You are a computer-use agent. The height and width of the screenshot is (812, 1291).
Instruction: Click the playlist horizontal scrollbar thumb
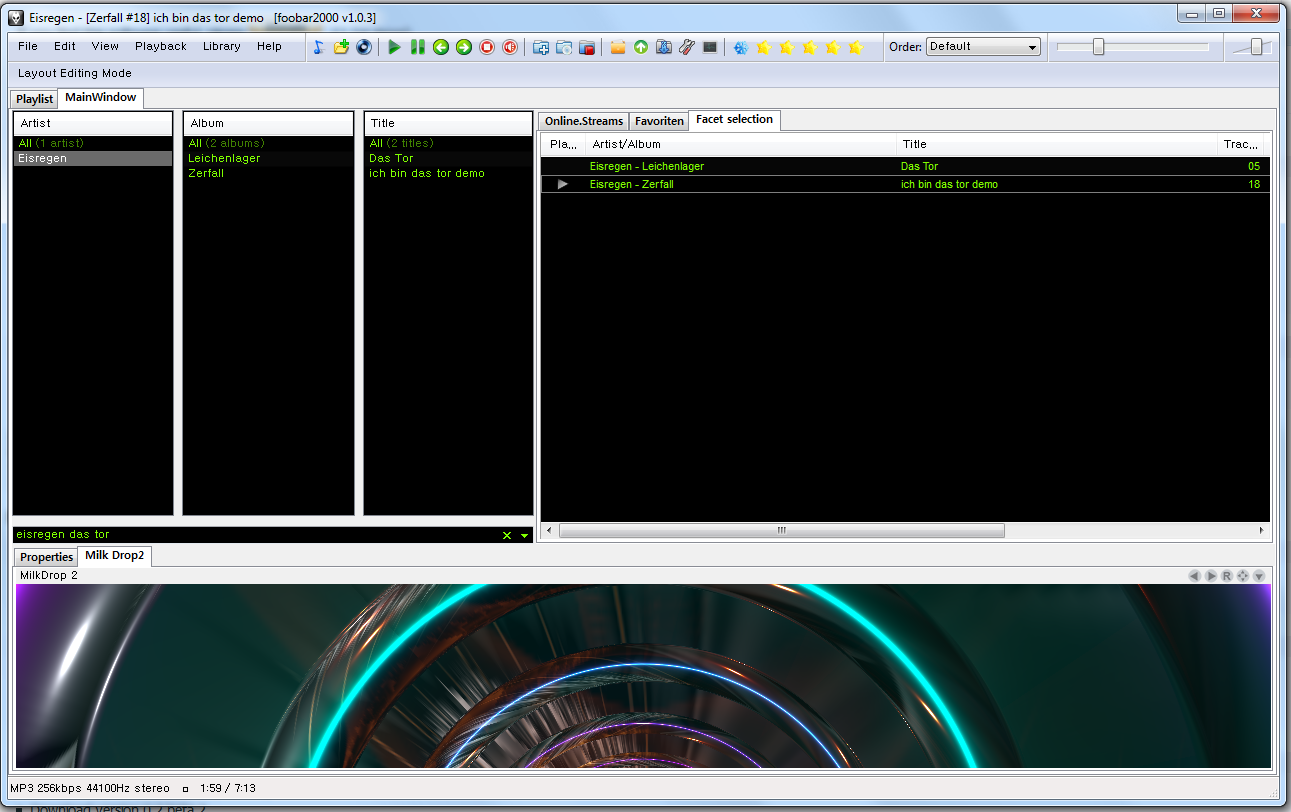(x=781, y=531)
